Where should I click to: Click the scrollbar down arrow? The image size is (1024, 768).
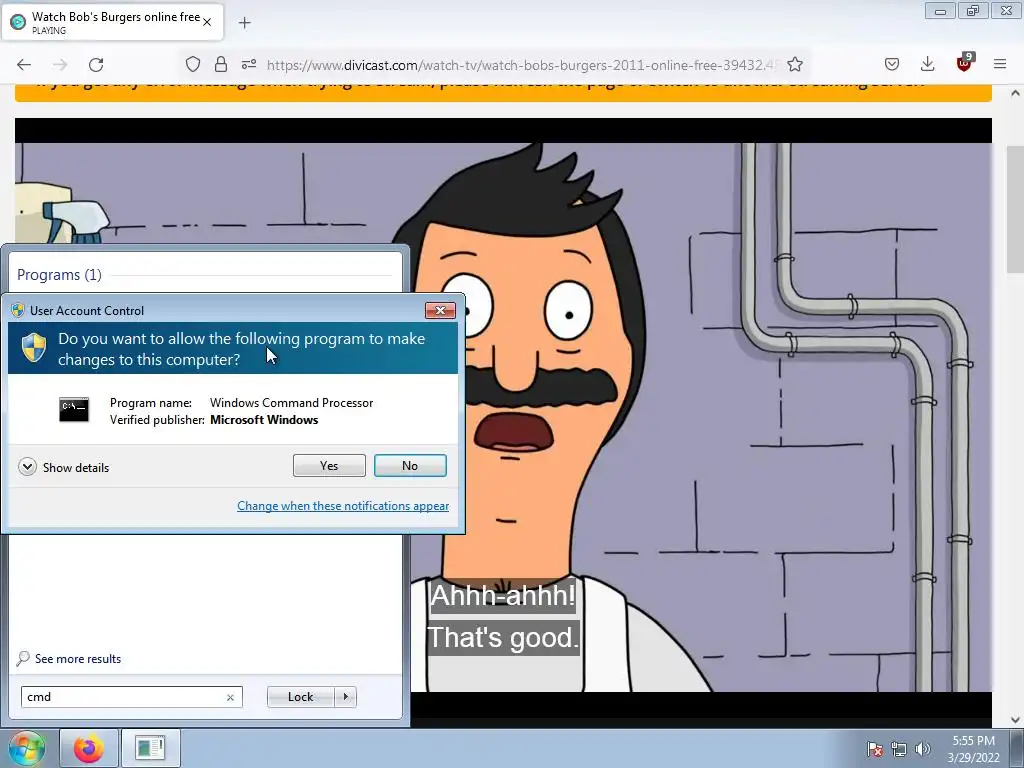click(x=1015, y=720)
